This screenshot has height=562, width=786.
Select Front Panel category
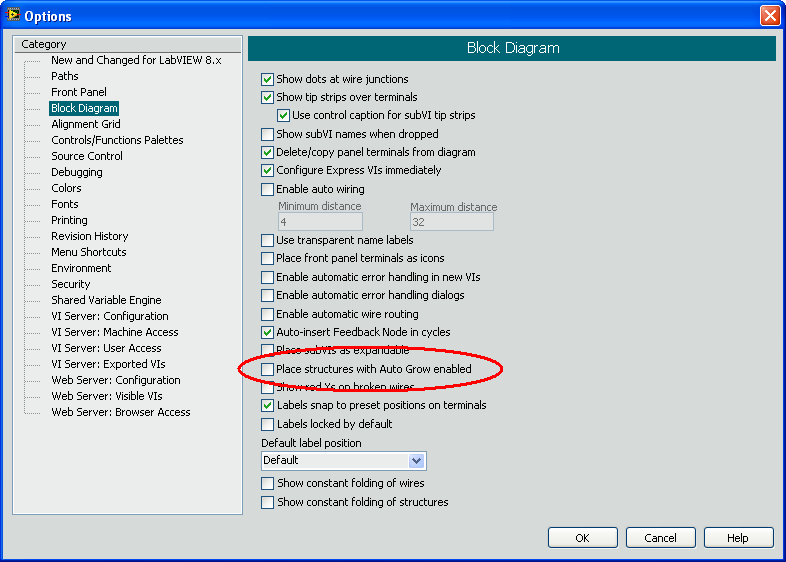tap(79, 92)
